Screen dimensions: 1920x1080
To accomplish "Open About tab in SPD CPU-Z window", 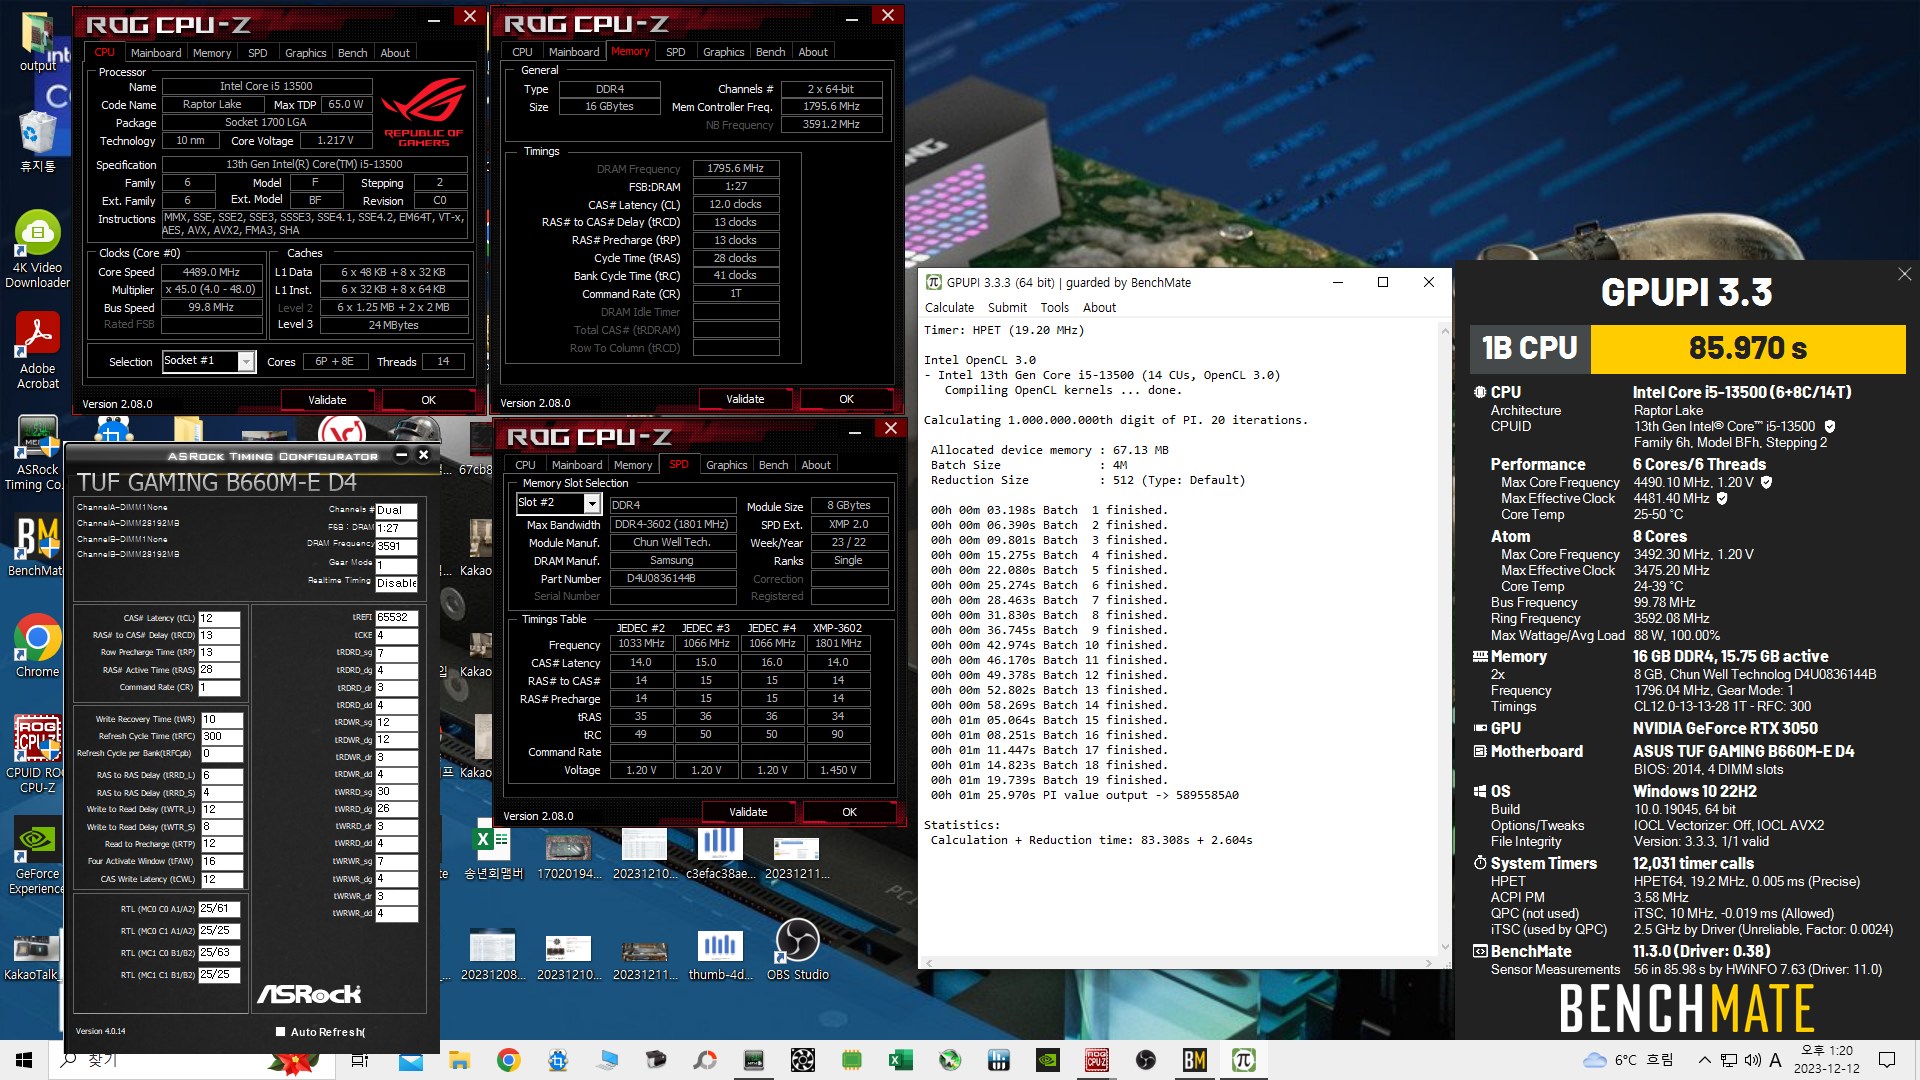I will [816, 465].
